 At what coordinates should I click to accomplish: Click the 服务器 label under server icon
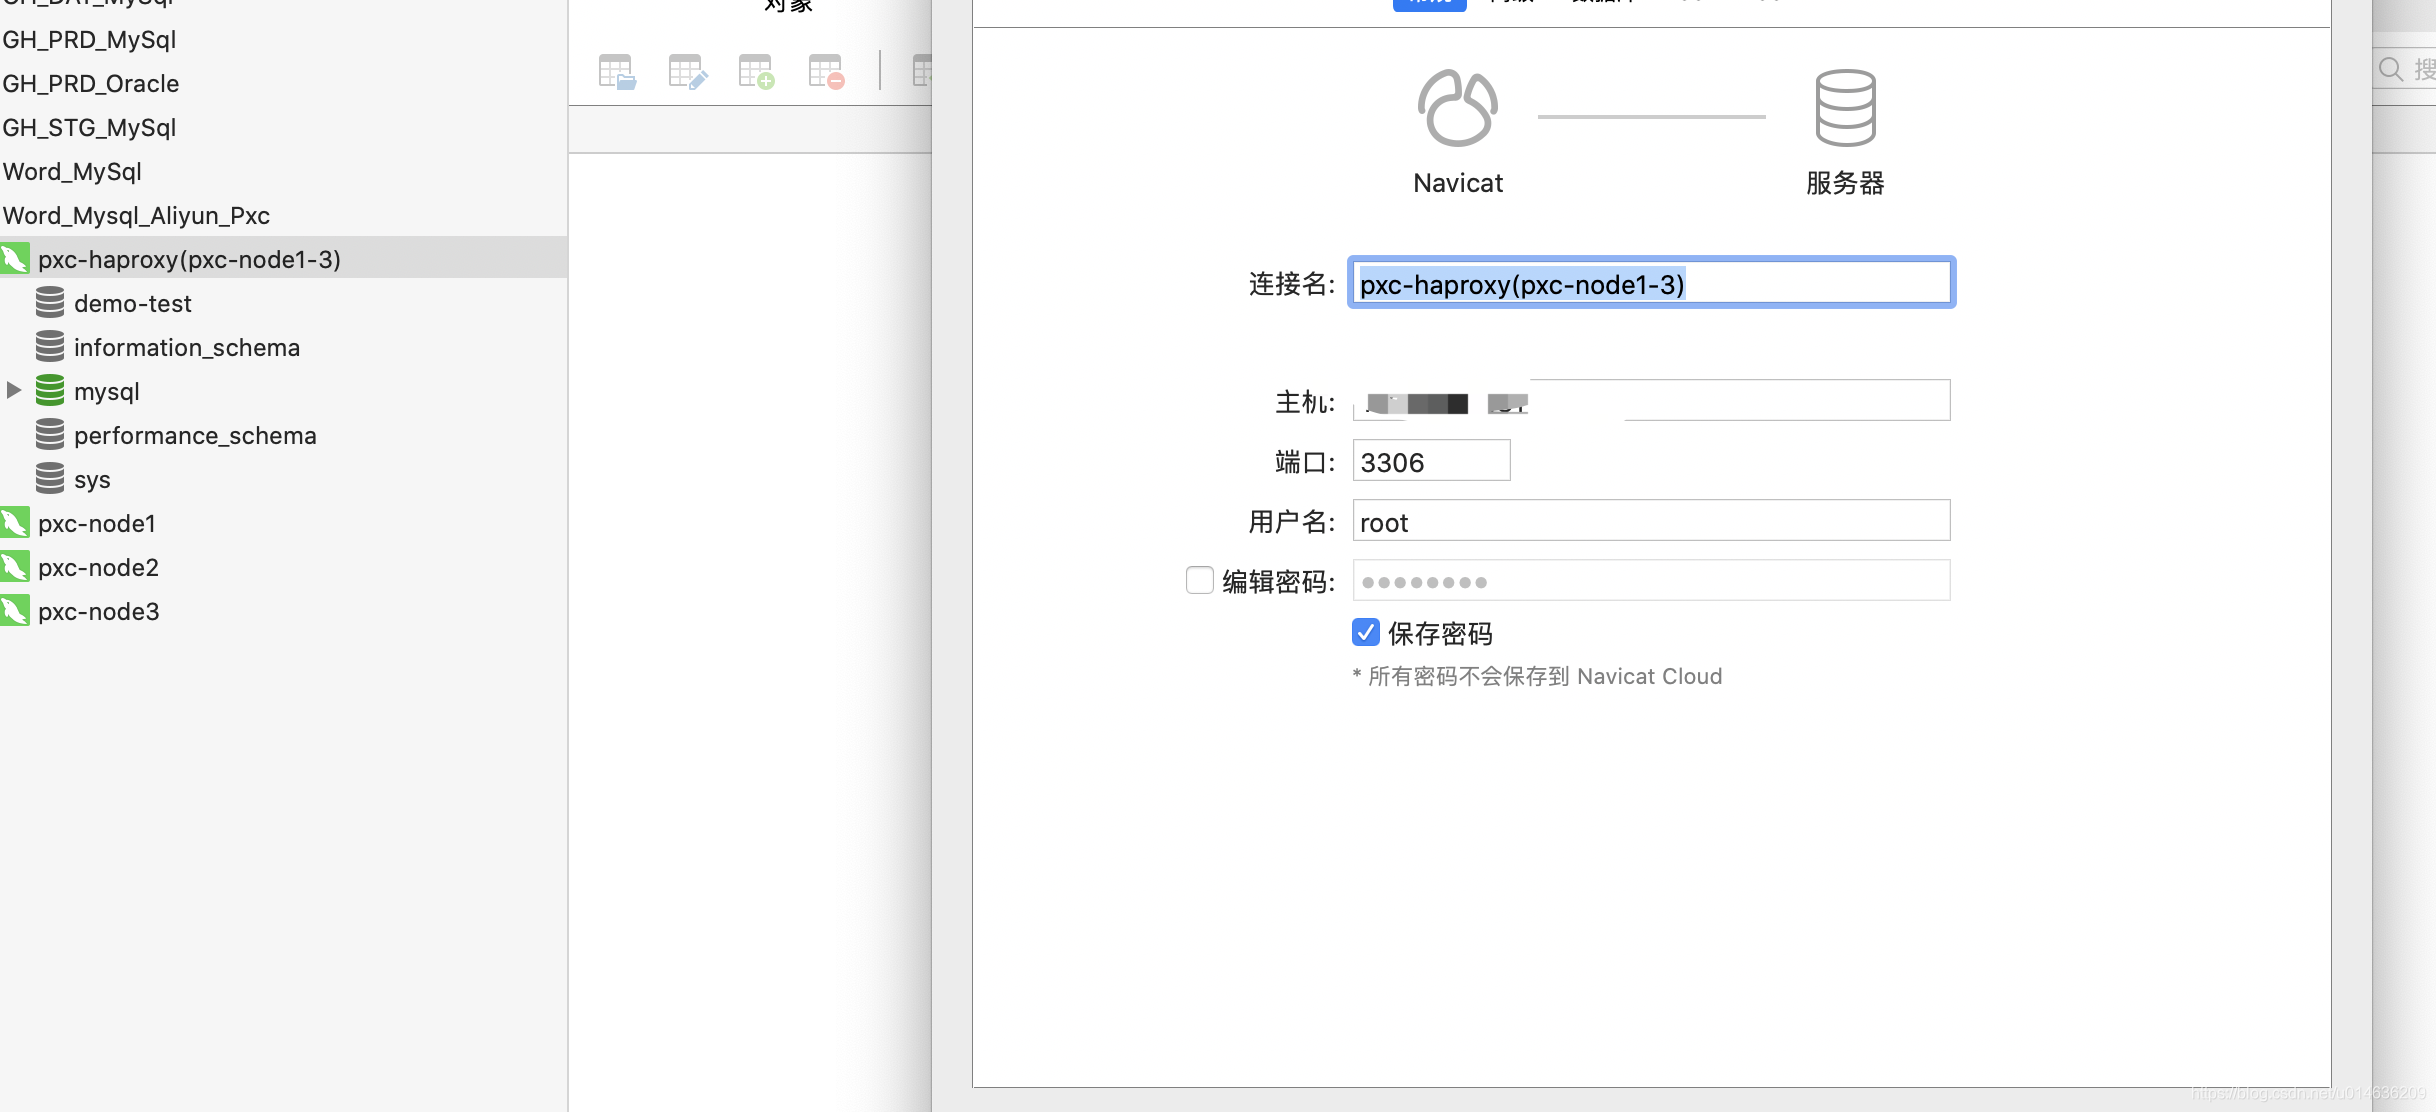pyautogui.click(x=1845, y=183)
